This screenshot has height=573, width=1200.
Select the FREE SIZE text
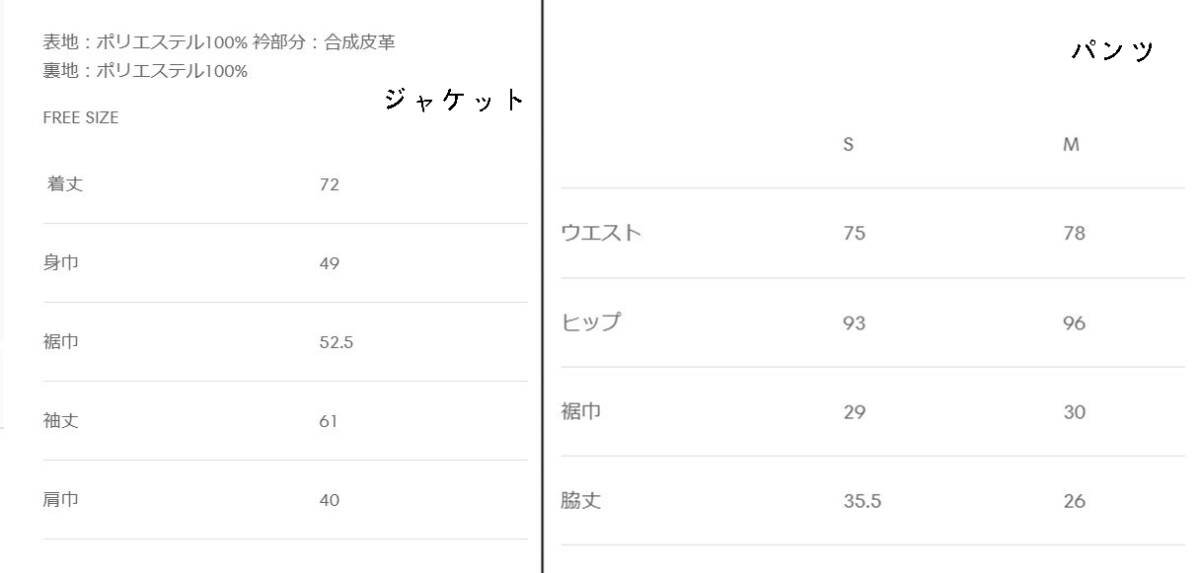click(81, 118)
